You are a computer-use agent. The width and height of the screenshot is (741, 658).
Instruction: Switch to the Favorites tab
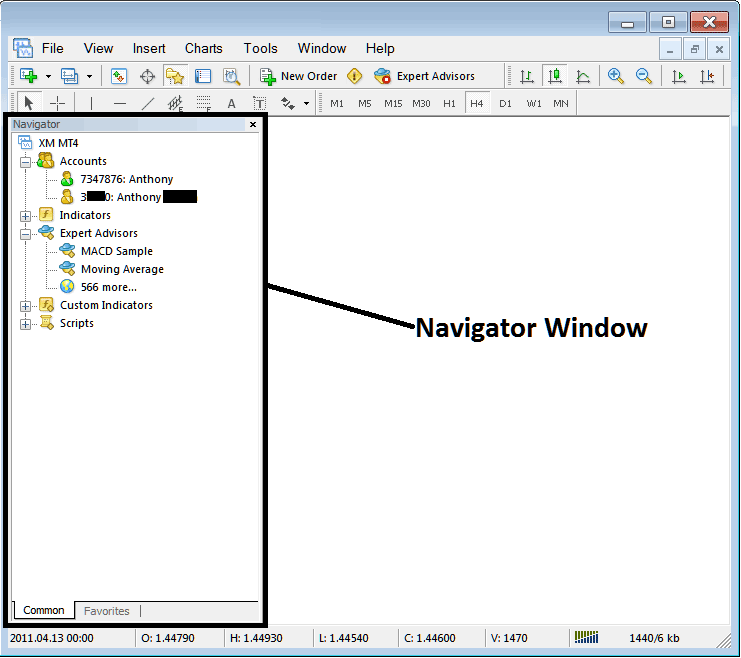coord(106,611)
